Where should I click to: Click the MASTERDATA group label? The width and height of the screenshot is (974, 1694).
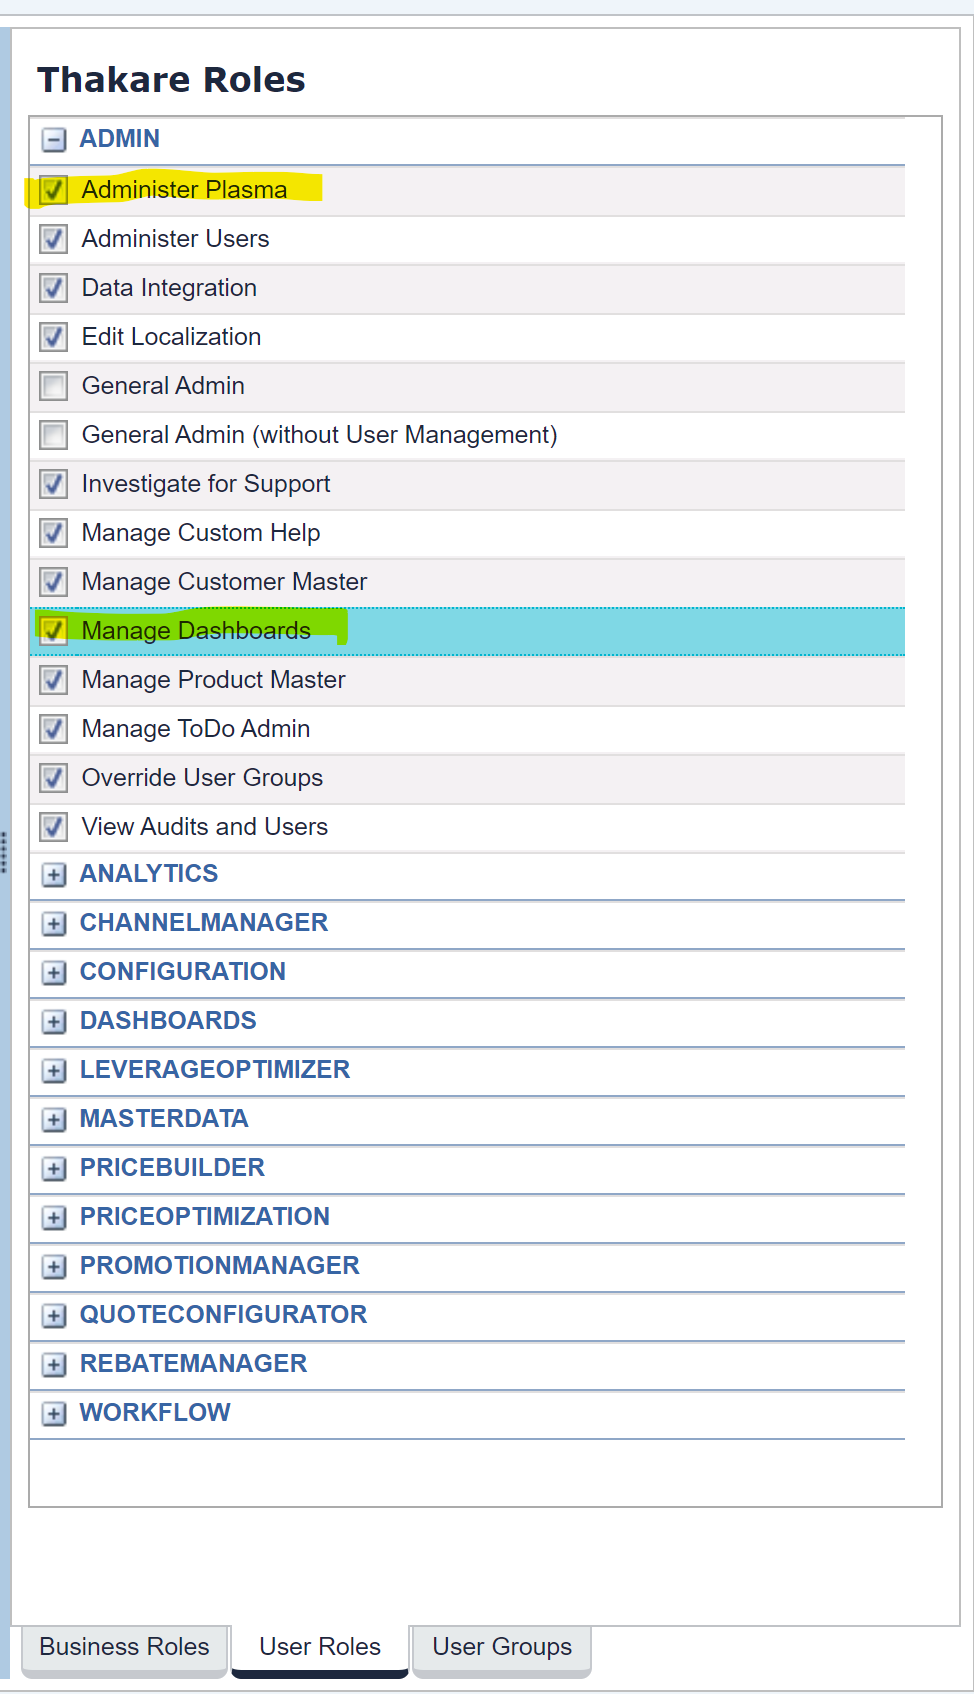(x=164, y=1119)
